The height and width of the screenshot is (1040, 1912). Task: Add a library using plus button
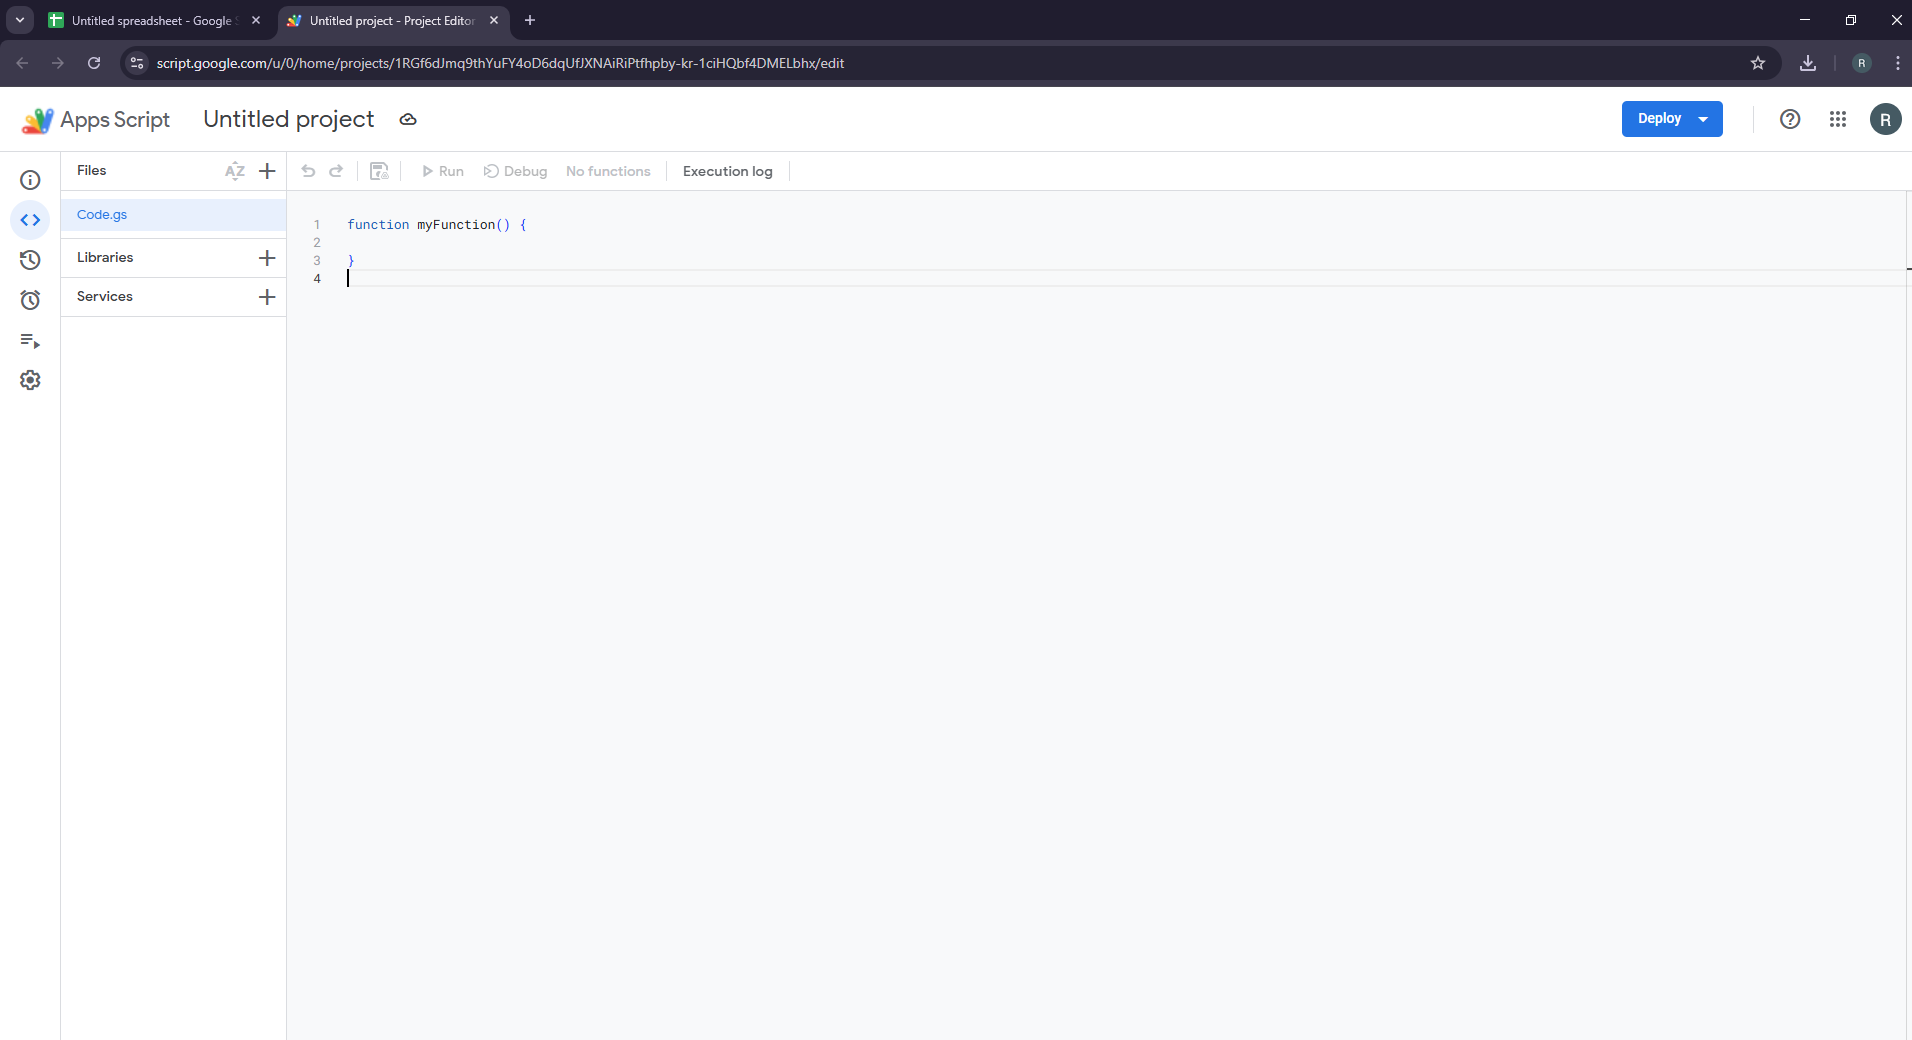tap(267, 258)
